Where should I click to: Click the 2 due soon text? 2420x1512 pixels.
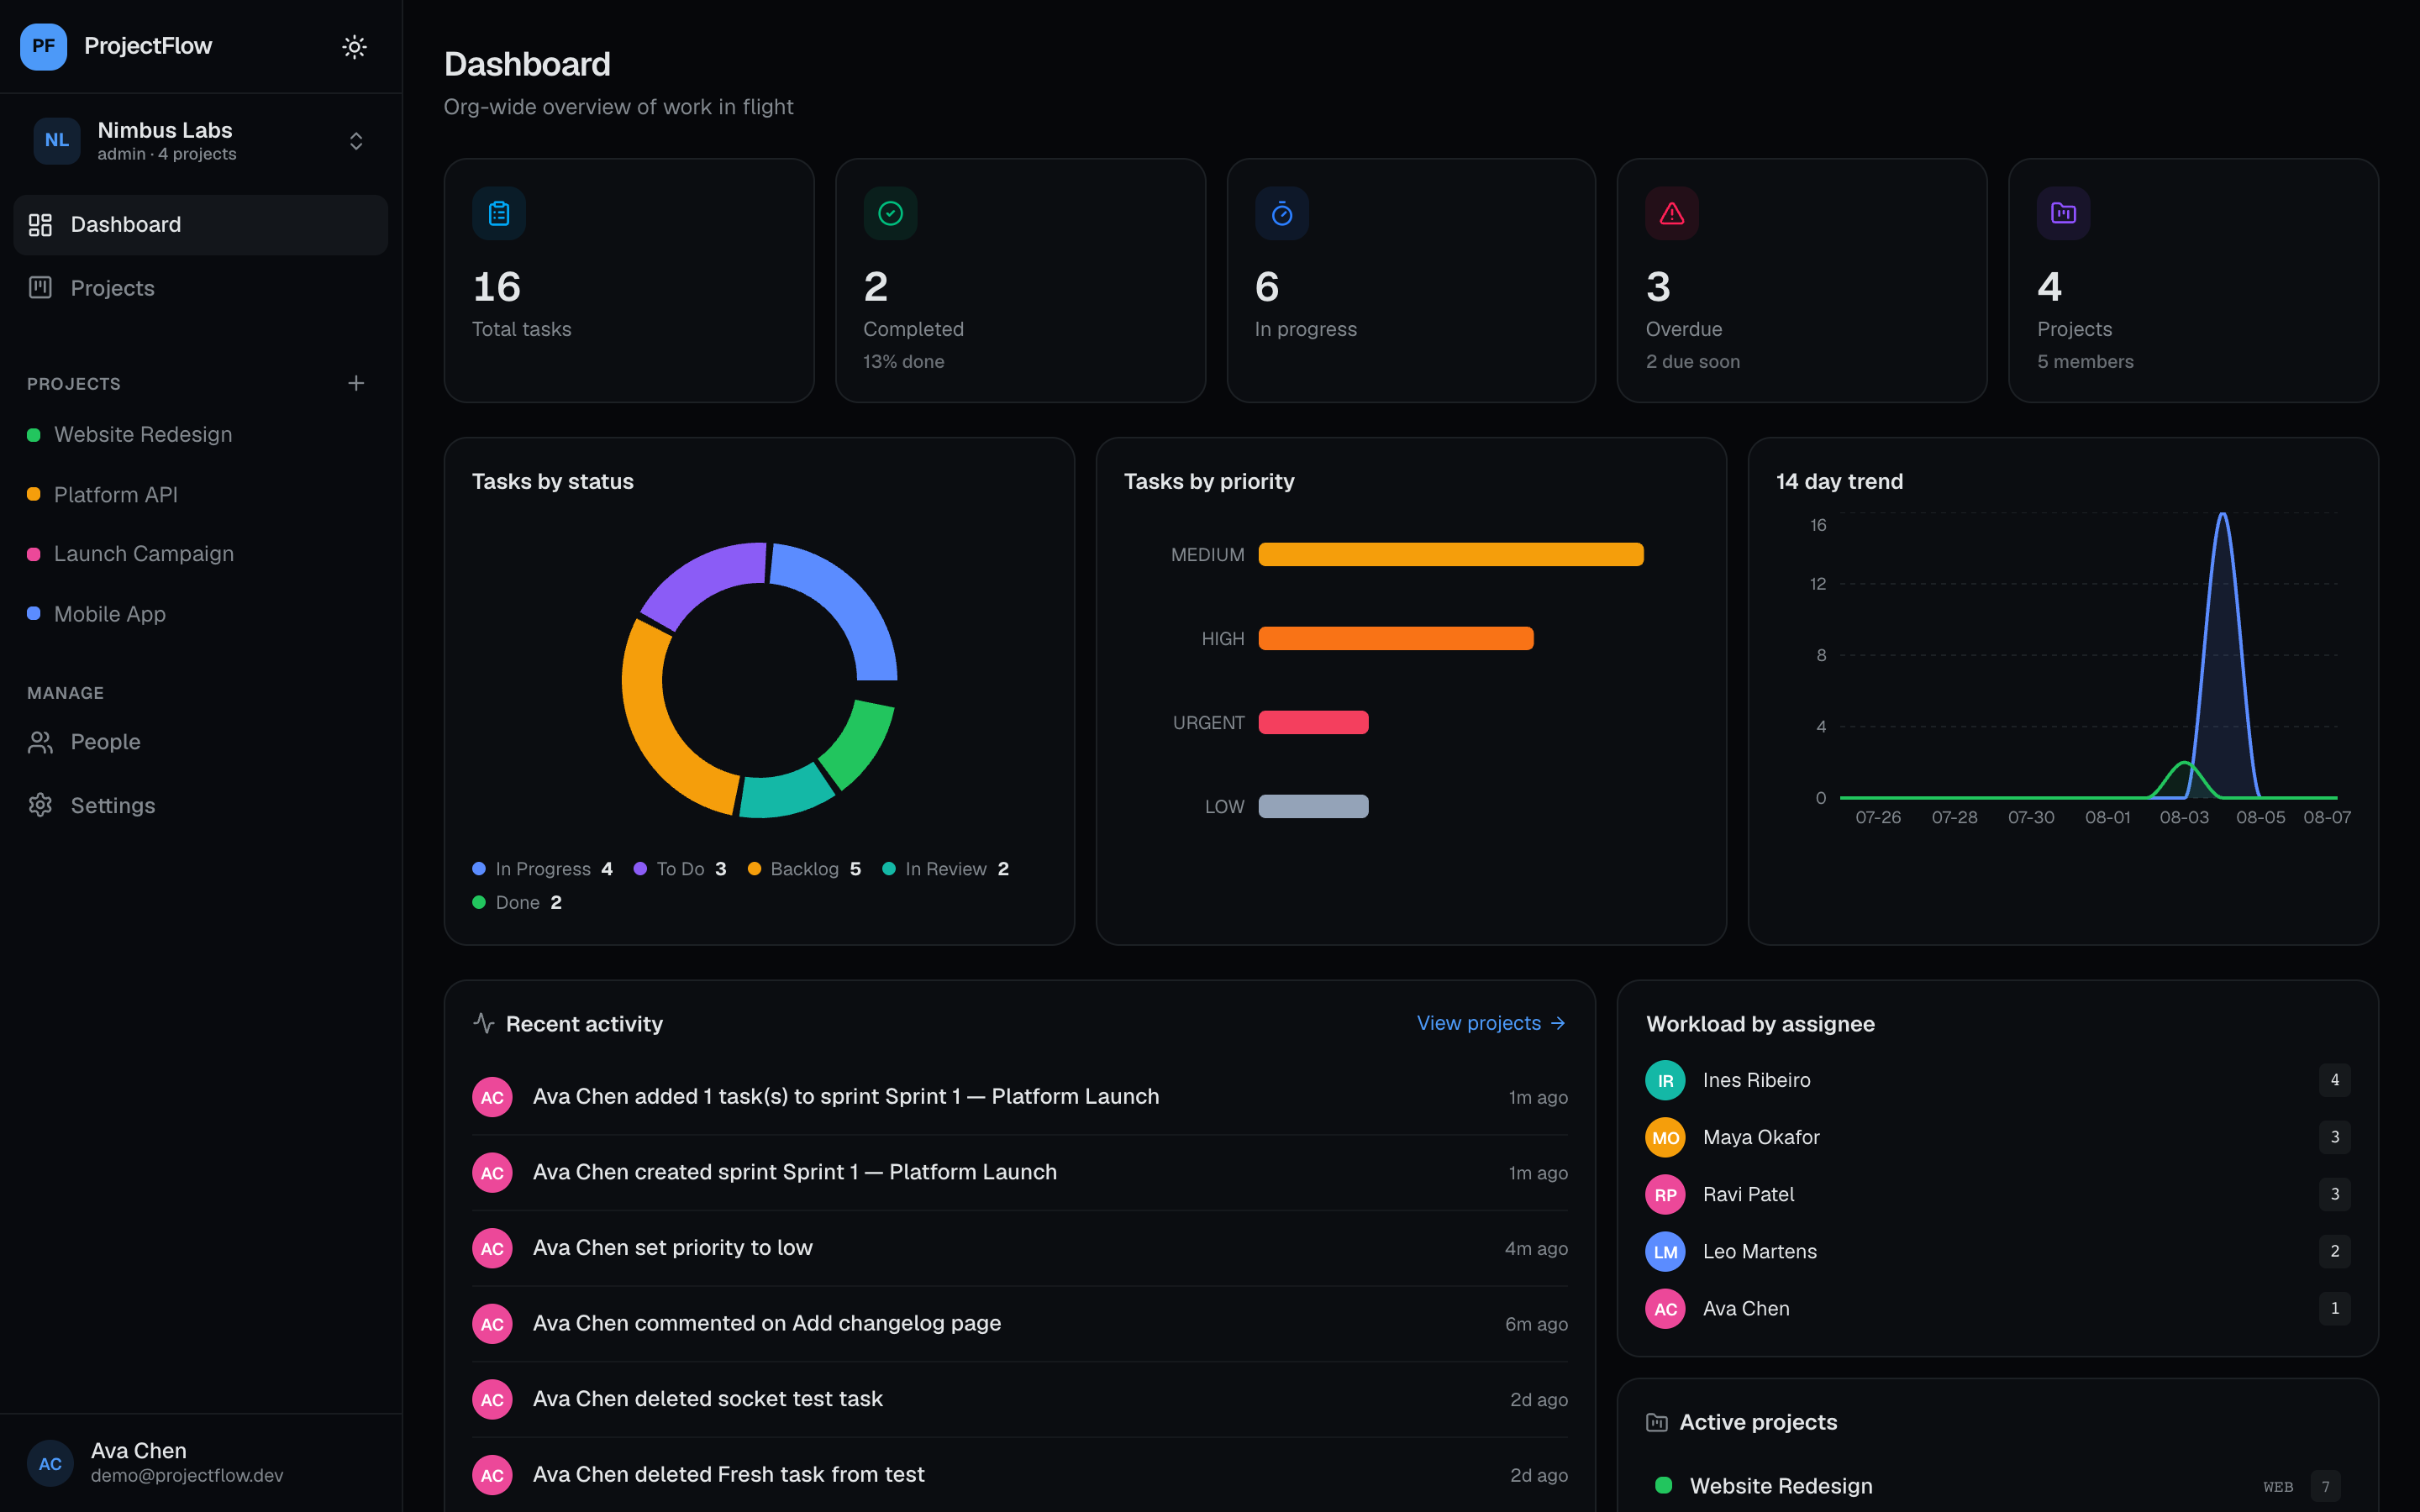1693,362
